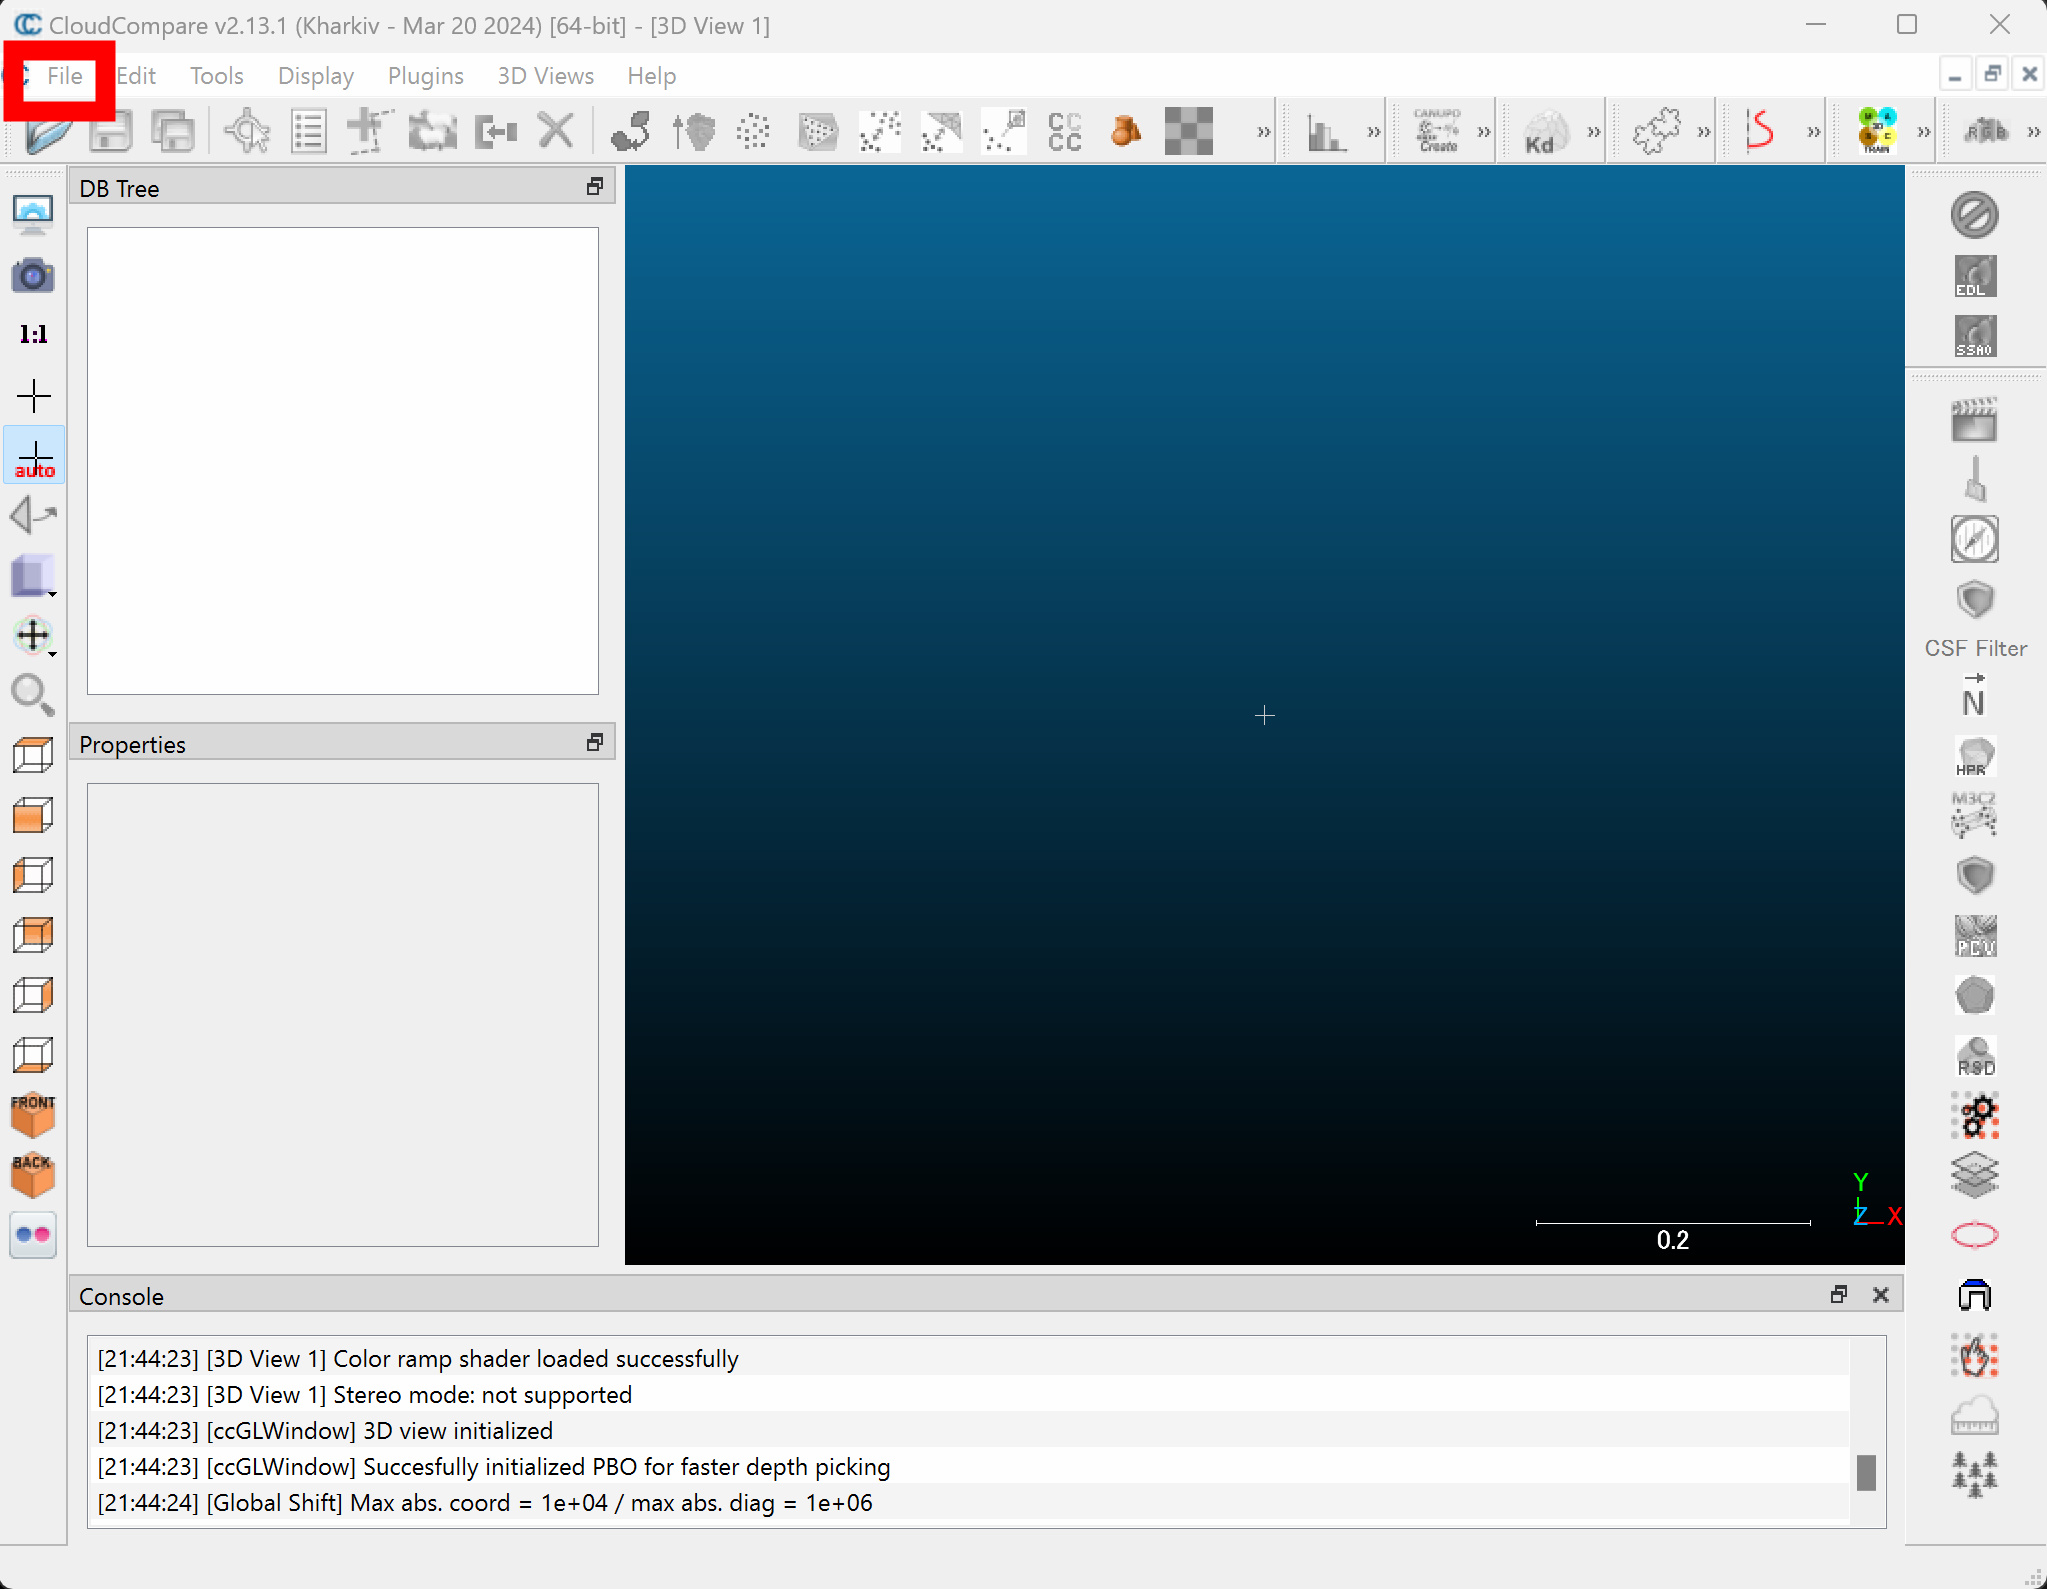This screenshot has width=2047, height=1589.
Task: Click the EDL shader icon
Action: pos(1975,276)
